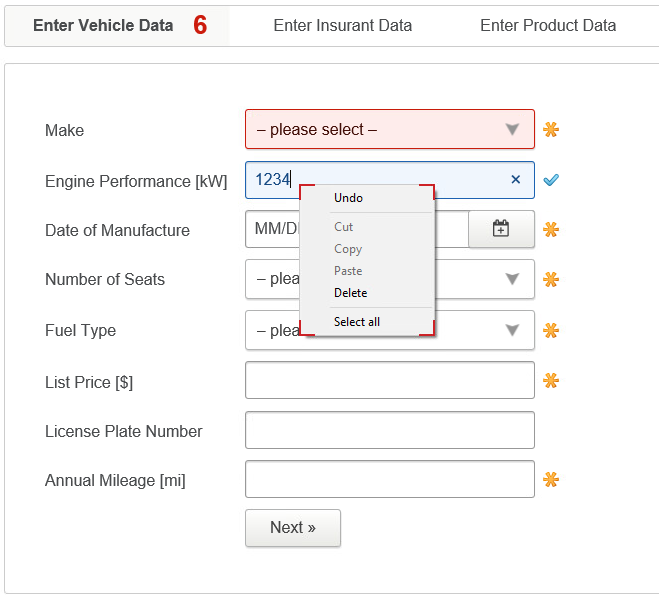Clear the Engine Performance field with X
The height and width of the screenshot is (598, 659).
coord(516,180)
